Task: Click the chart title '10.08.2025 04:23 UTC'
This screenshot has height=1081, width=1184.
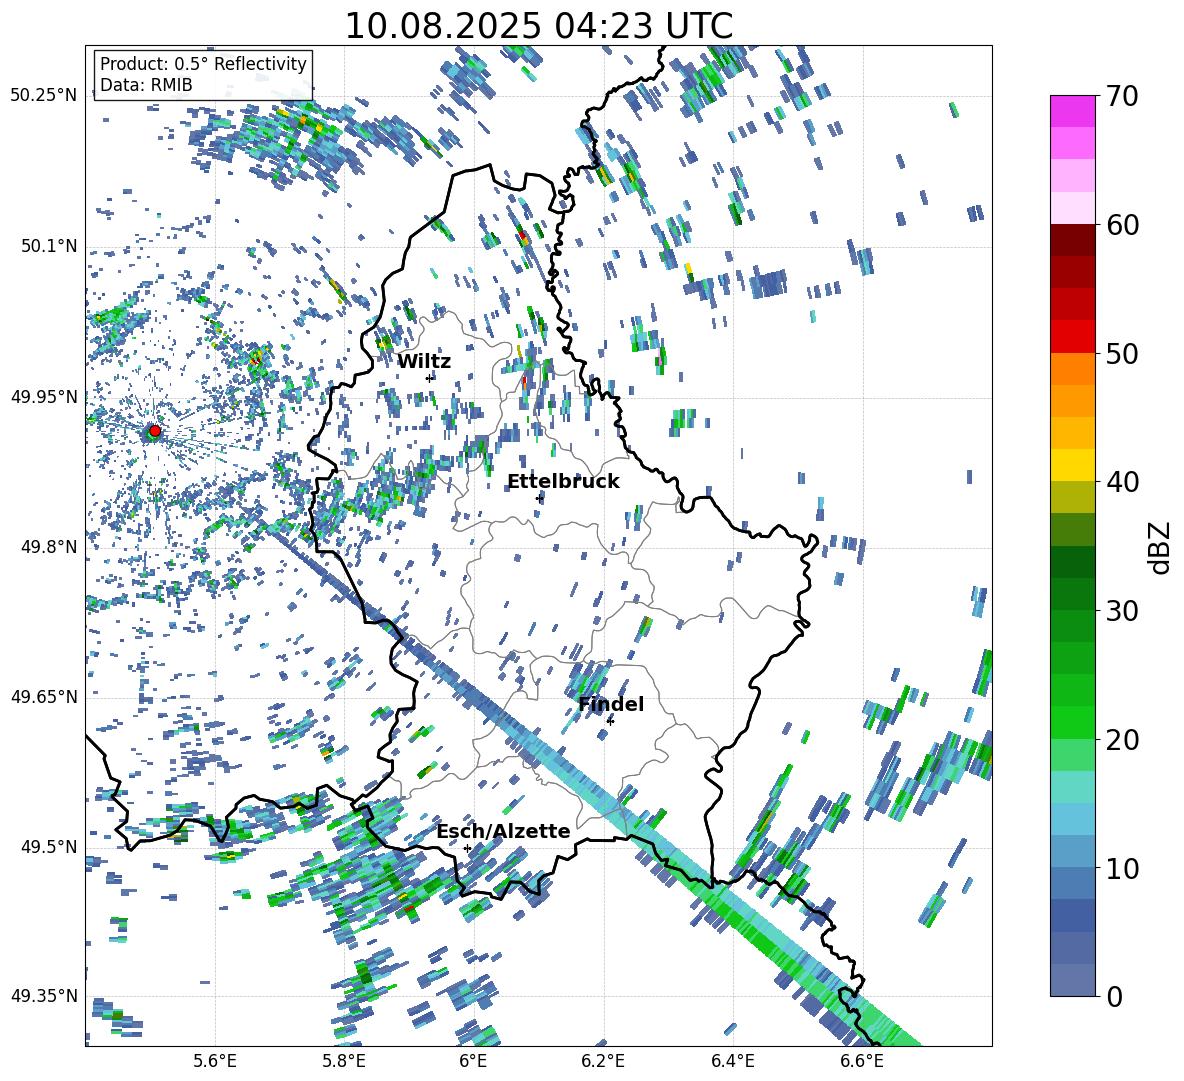Action: click(538, 26)
